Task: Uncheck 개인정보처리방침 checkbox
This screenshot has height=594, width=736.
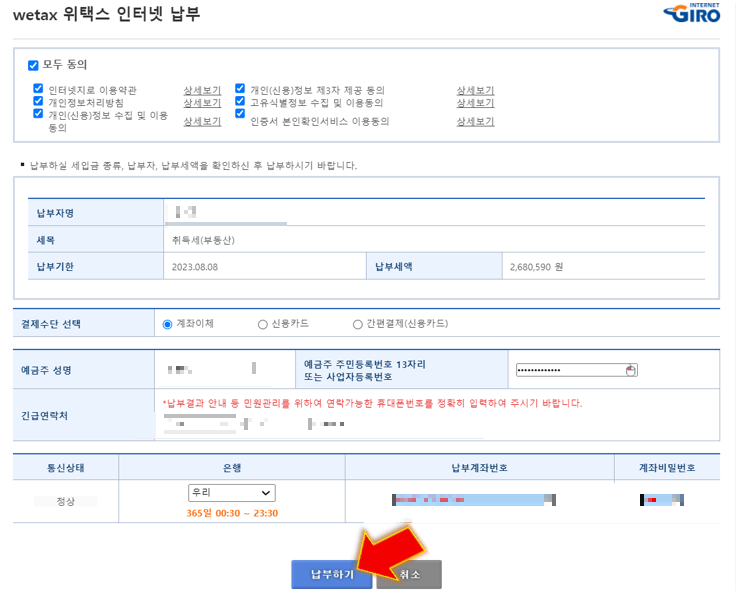Action: click(x=38, y=101)
